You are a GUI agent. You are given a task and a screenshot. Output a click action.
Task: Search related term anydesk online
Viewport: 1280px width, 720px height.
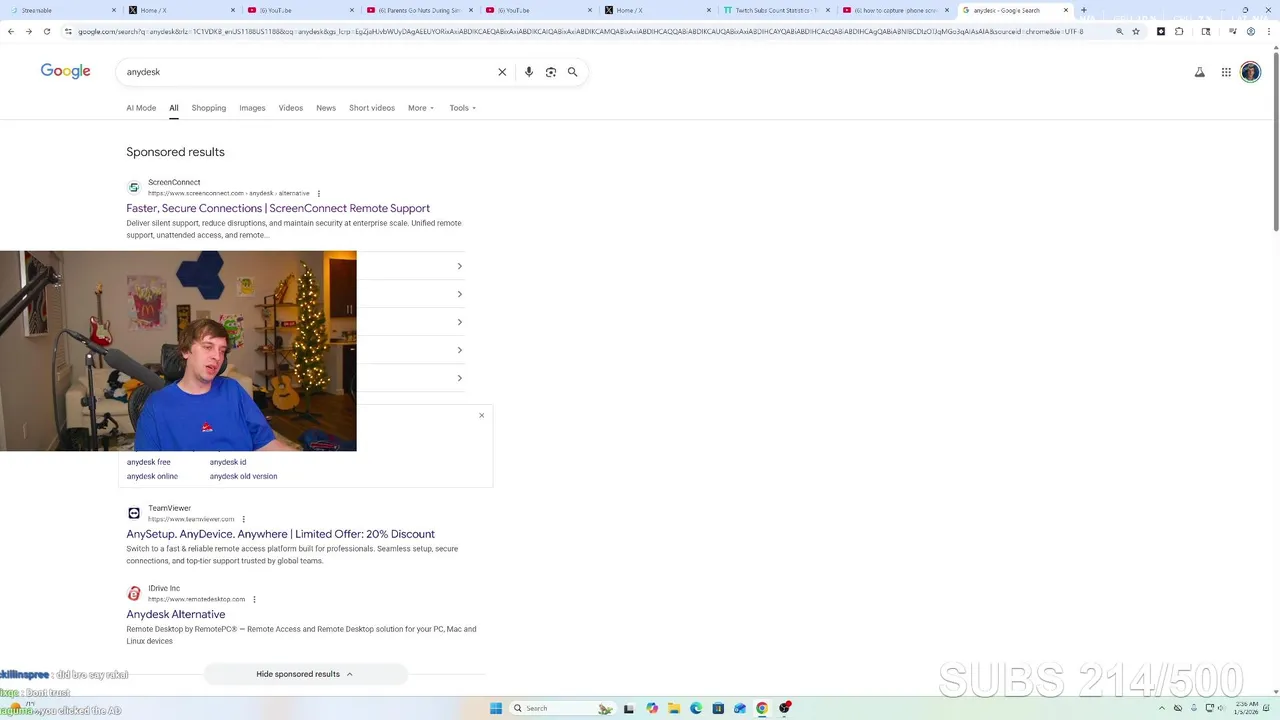152,476
